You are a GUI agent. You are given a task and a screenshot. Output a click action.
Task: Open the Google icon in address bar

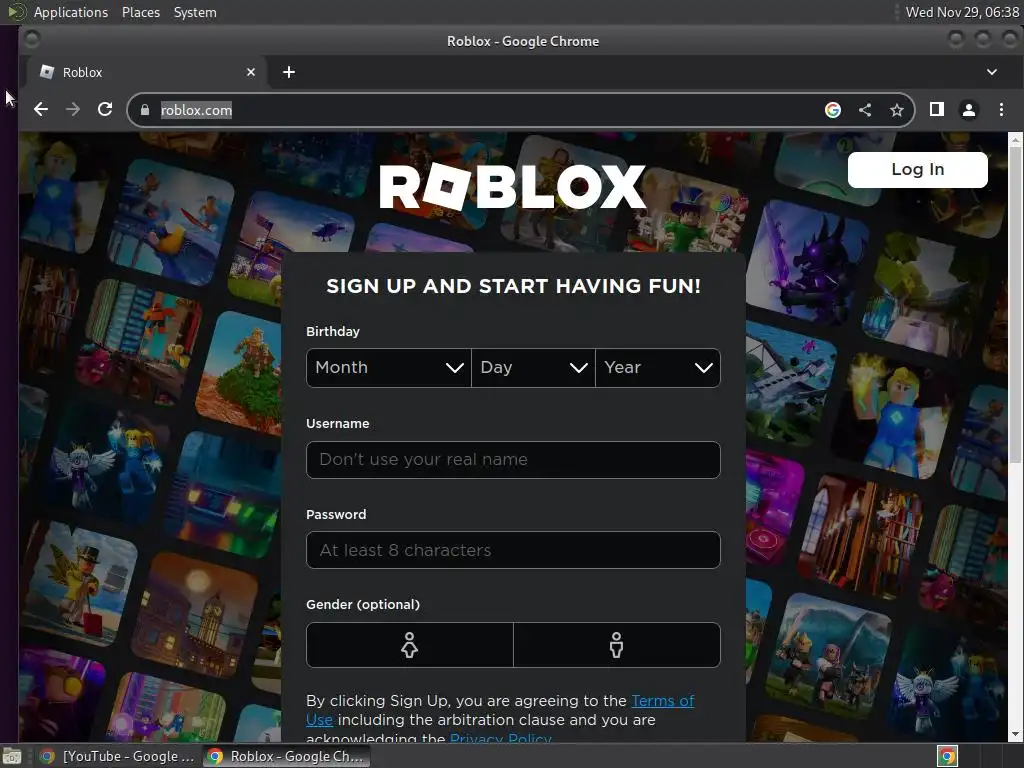coord(833,110)
